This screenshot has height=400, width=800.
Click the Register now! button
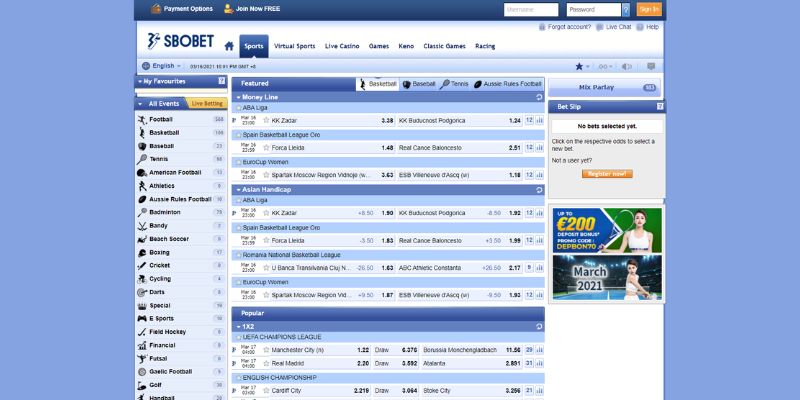[607, 174]
